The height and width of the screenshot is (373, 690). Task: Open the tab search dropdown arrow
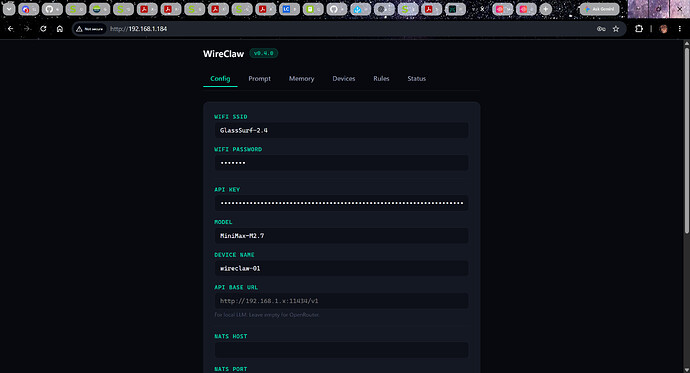coord(9,9)
